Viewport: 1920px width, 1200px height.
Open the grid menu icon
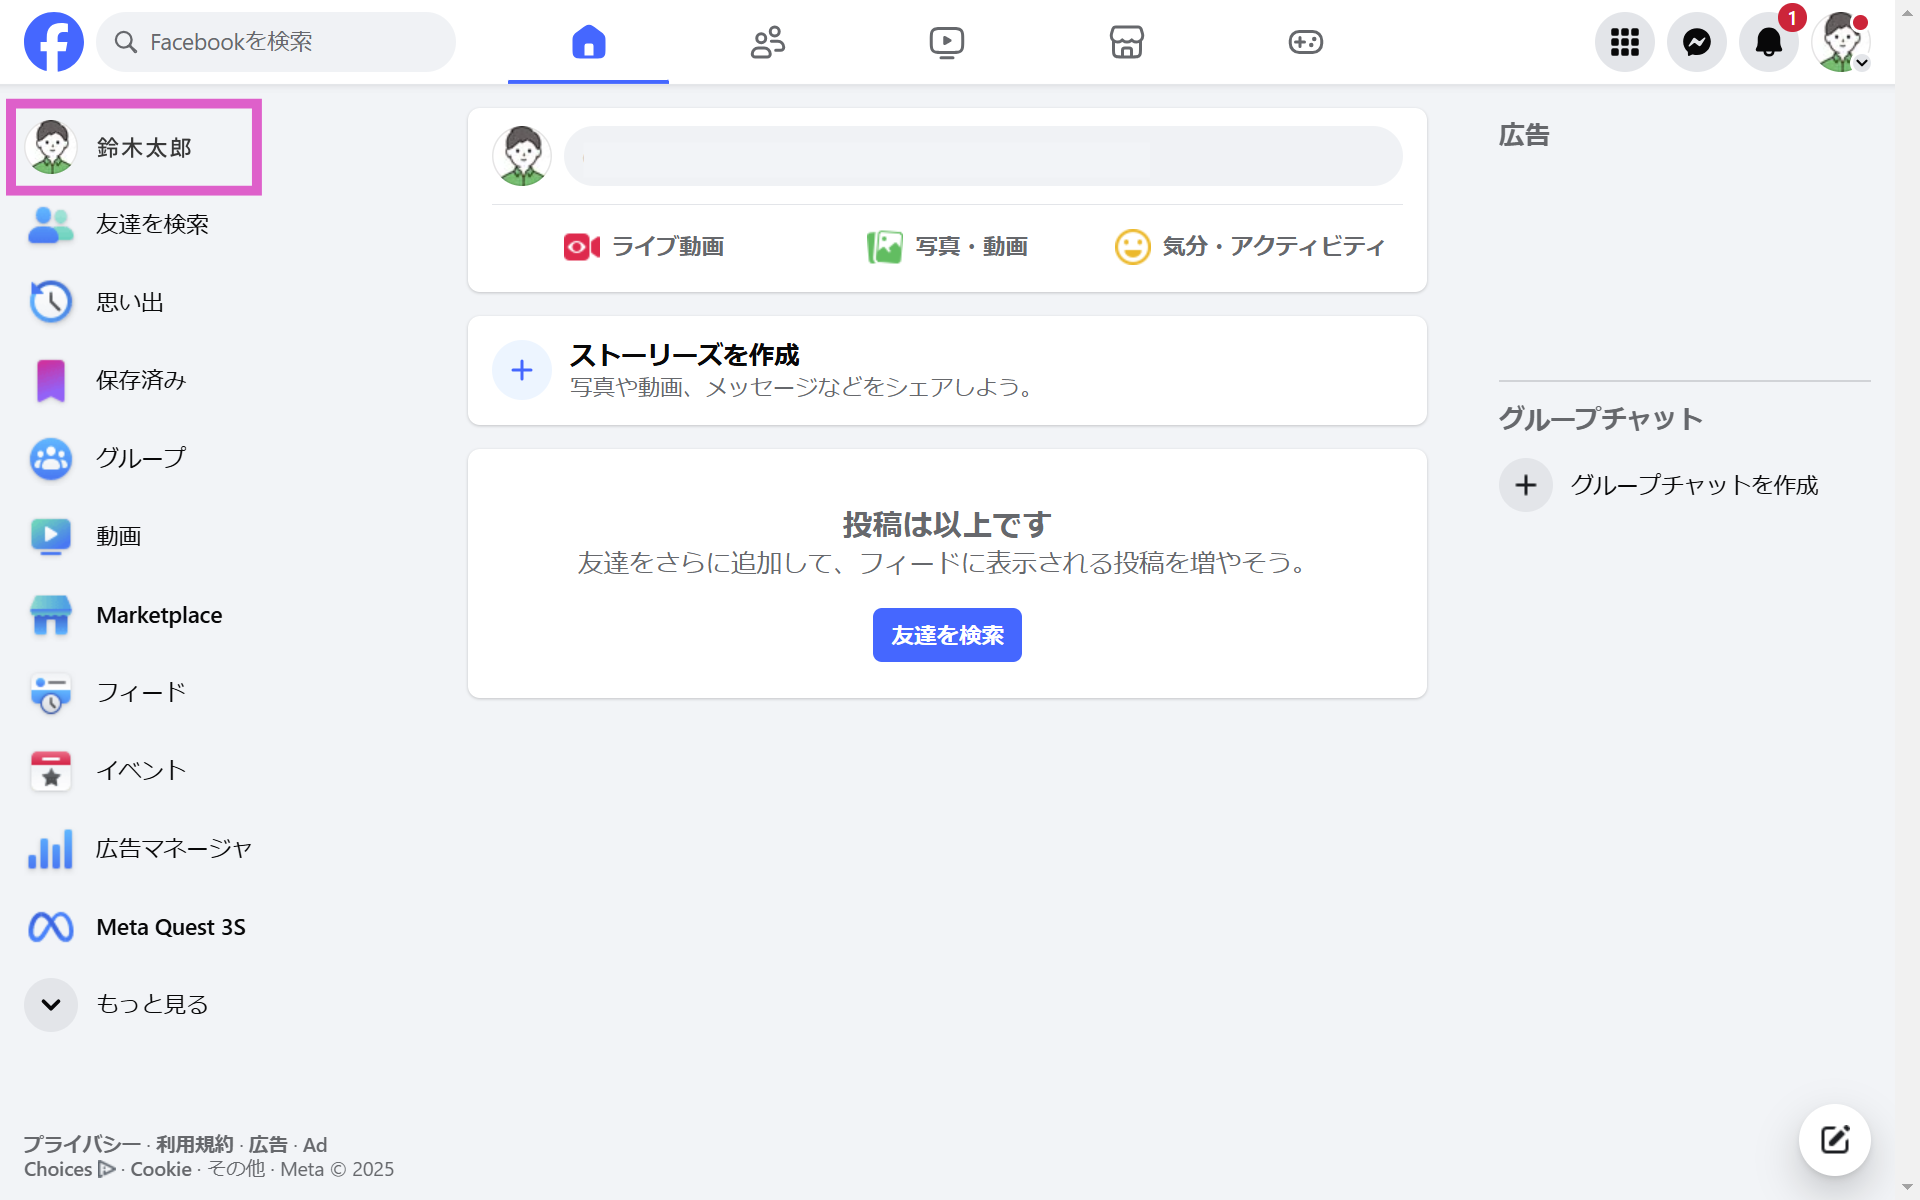point(1624,42)
